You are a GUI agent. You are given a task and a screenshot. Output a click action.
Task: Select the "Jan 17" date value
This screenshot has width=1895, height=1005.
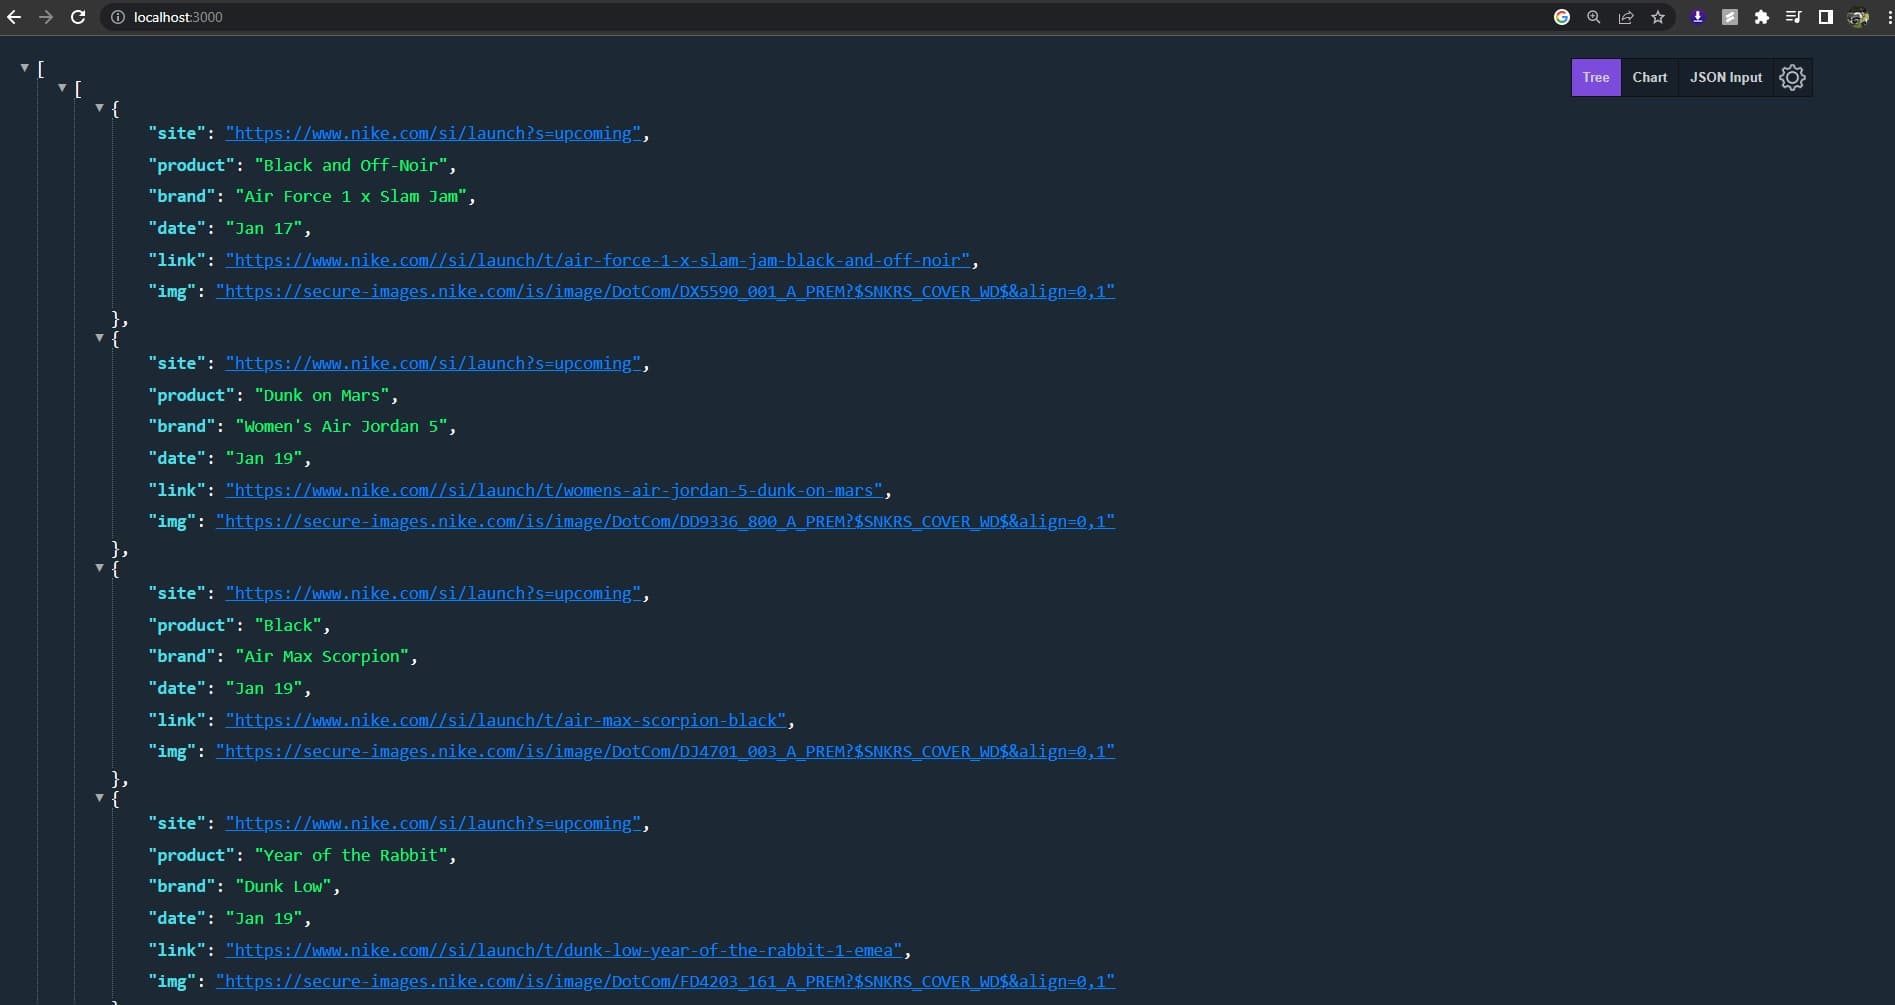(264, 228)
